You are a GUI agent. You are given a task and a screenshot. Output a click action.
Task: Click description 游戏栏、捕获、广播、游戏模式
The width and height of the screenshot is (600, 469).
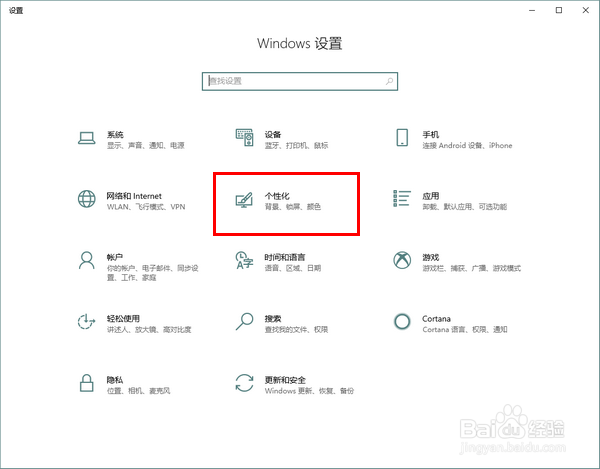tap(471, 268)
